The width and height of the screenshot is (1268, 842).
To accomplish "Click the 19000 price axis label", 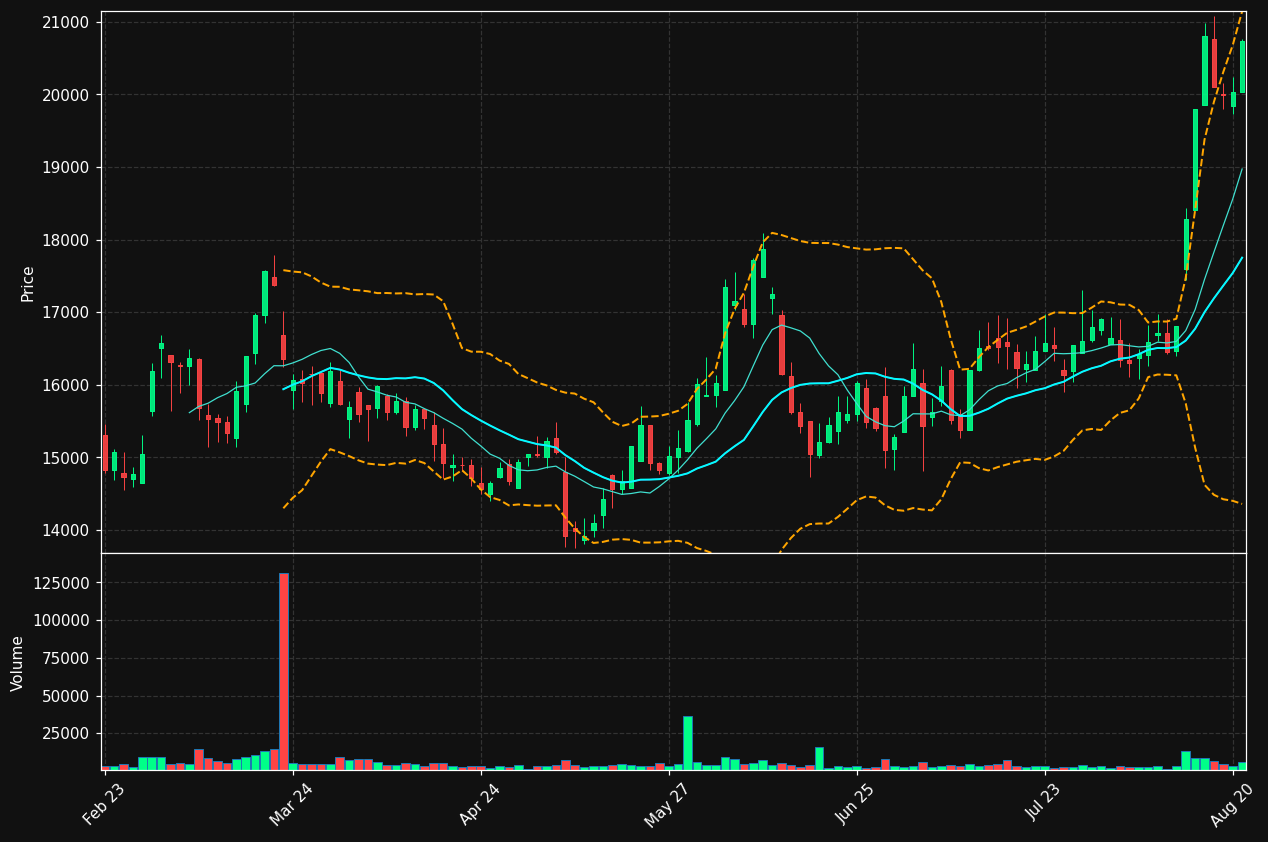I will (67, 167).
